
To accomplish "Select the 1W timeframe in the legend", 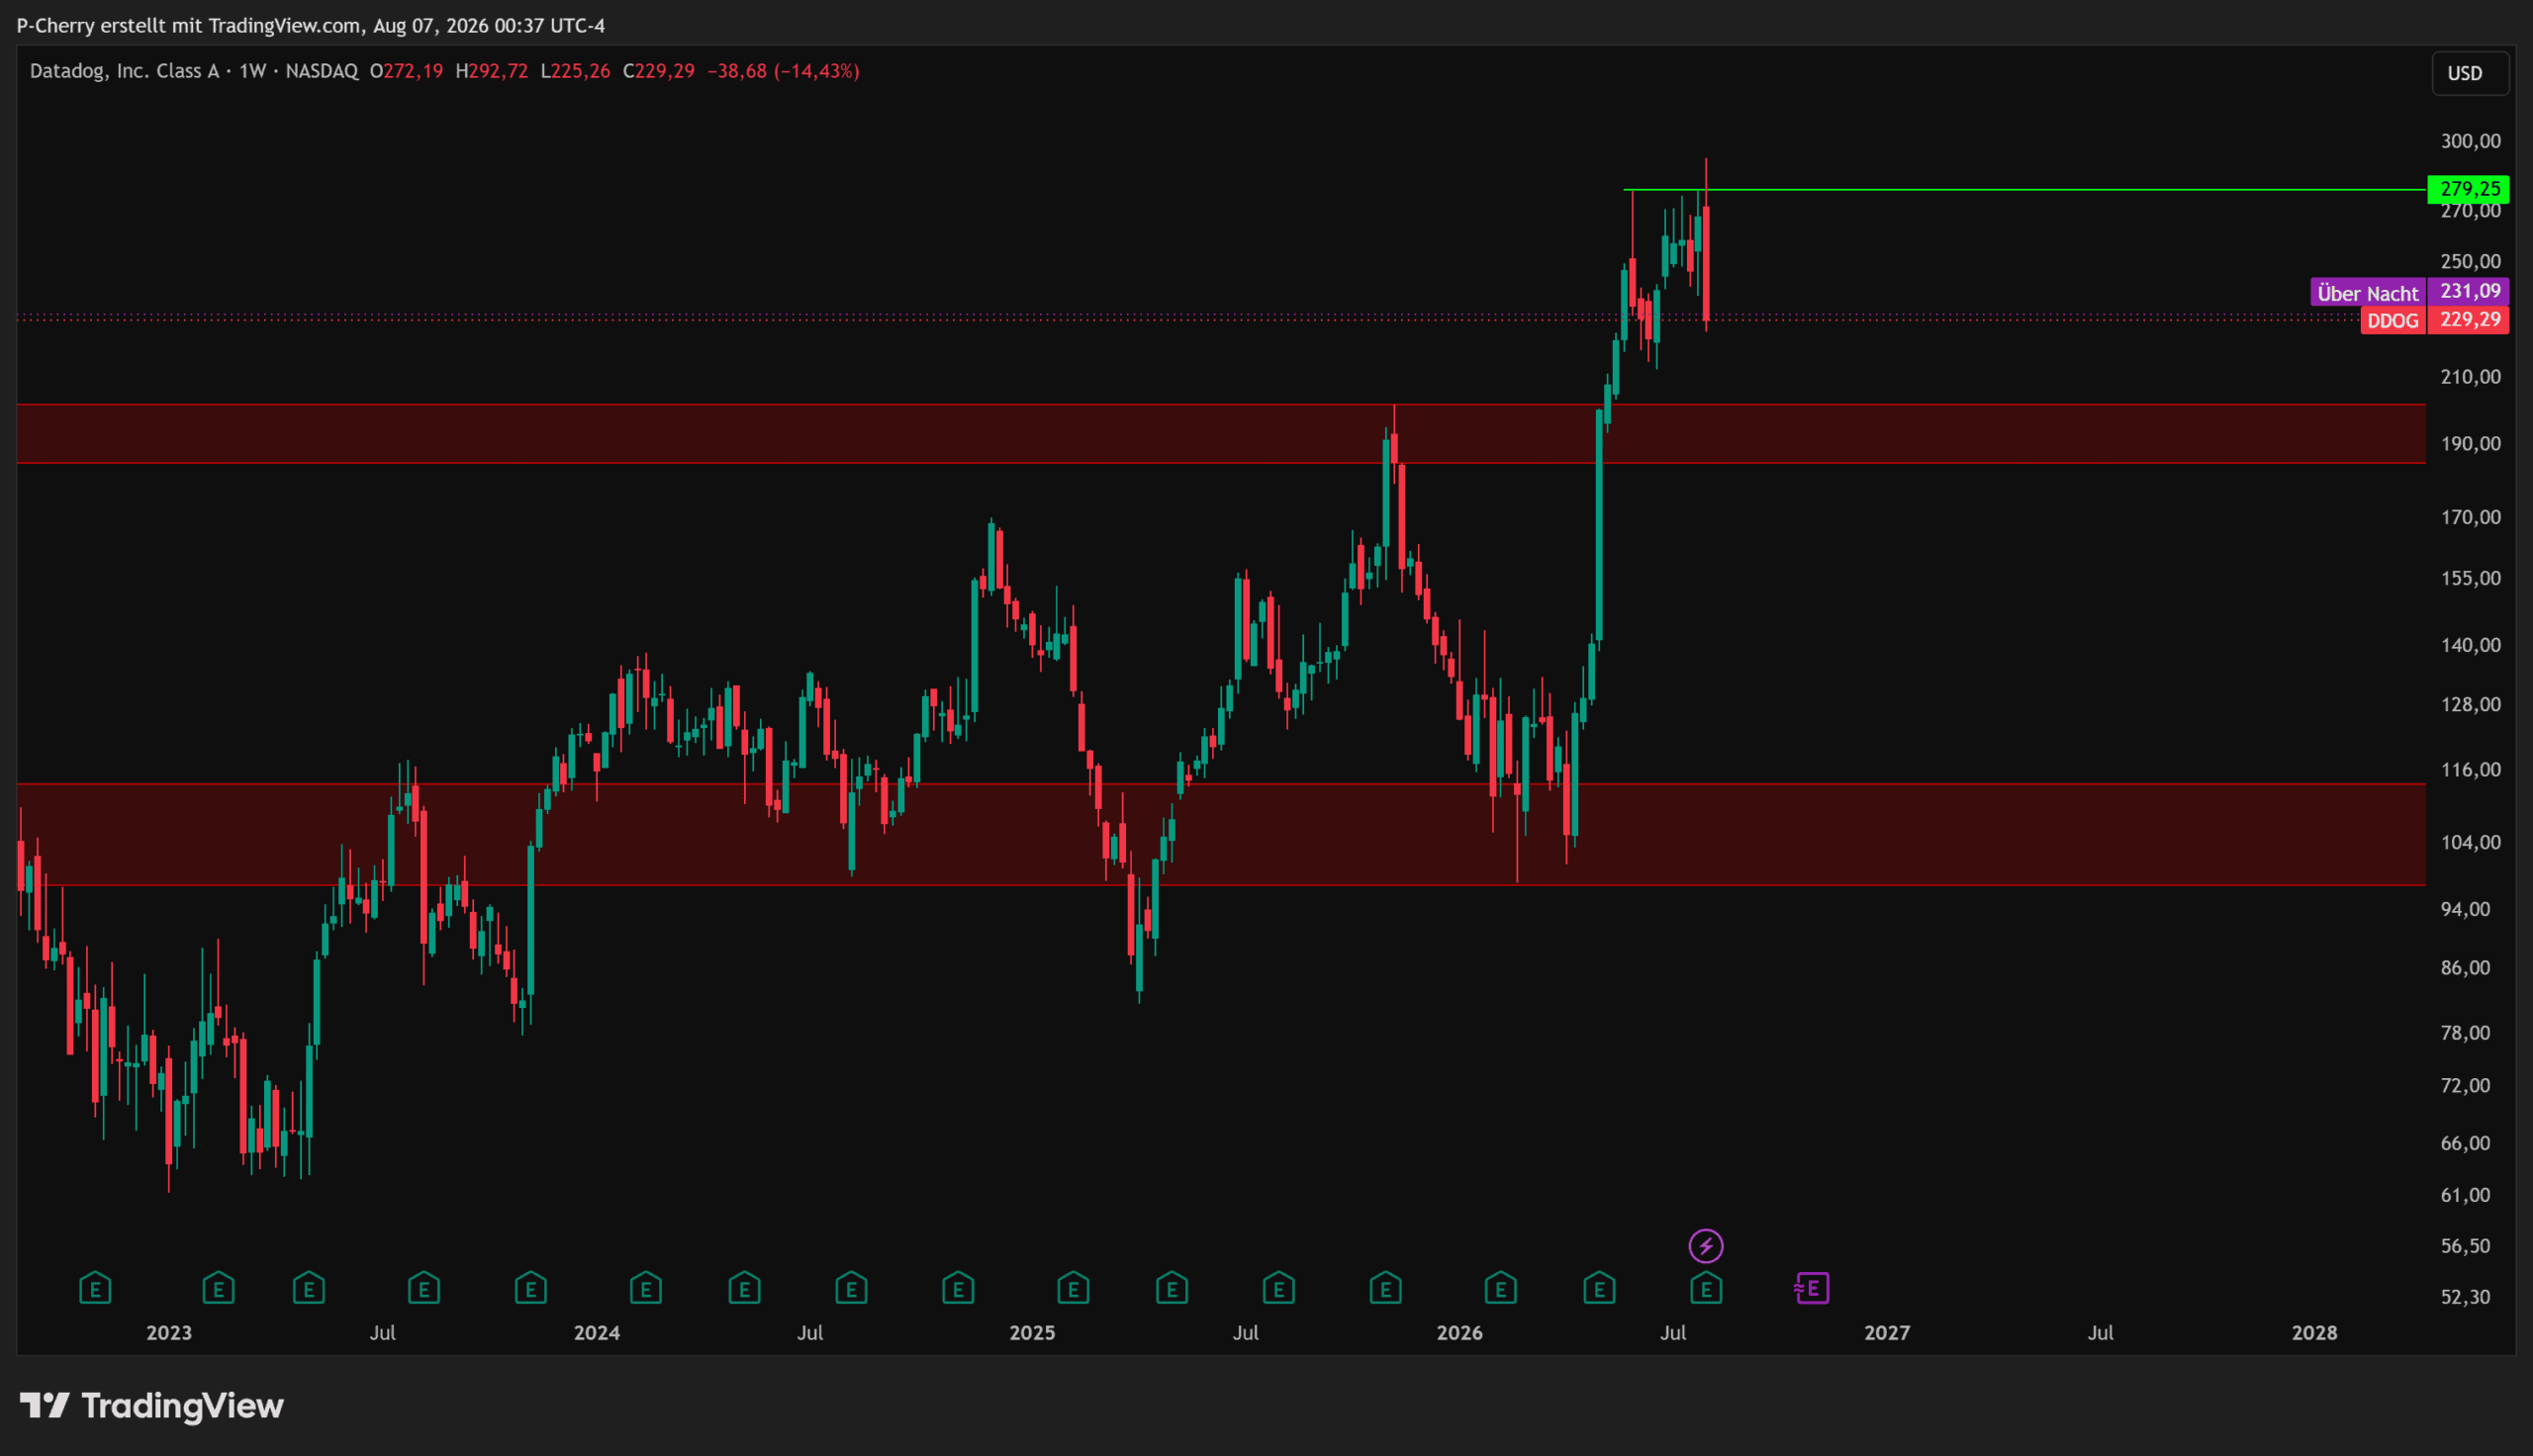I will (252, 71).
